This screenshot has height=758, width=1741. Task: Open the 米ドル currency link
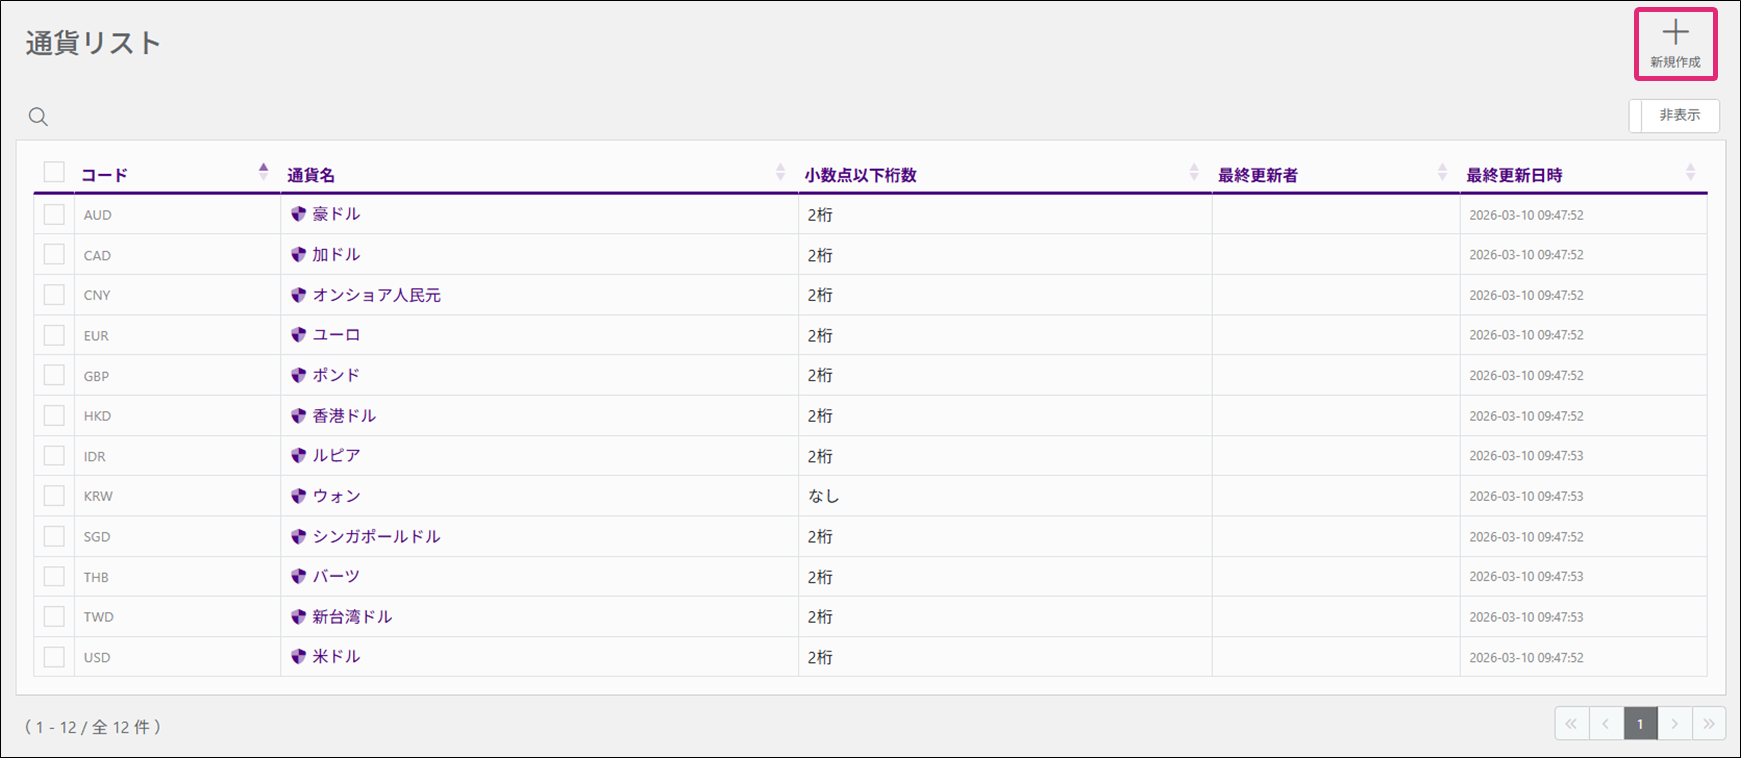[x=336, y=657]
